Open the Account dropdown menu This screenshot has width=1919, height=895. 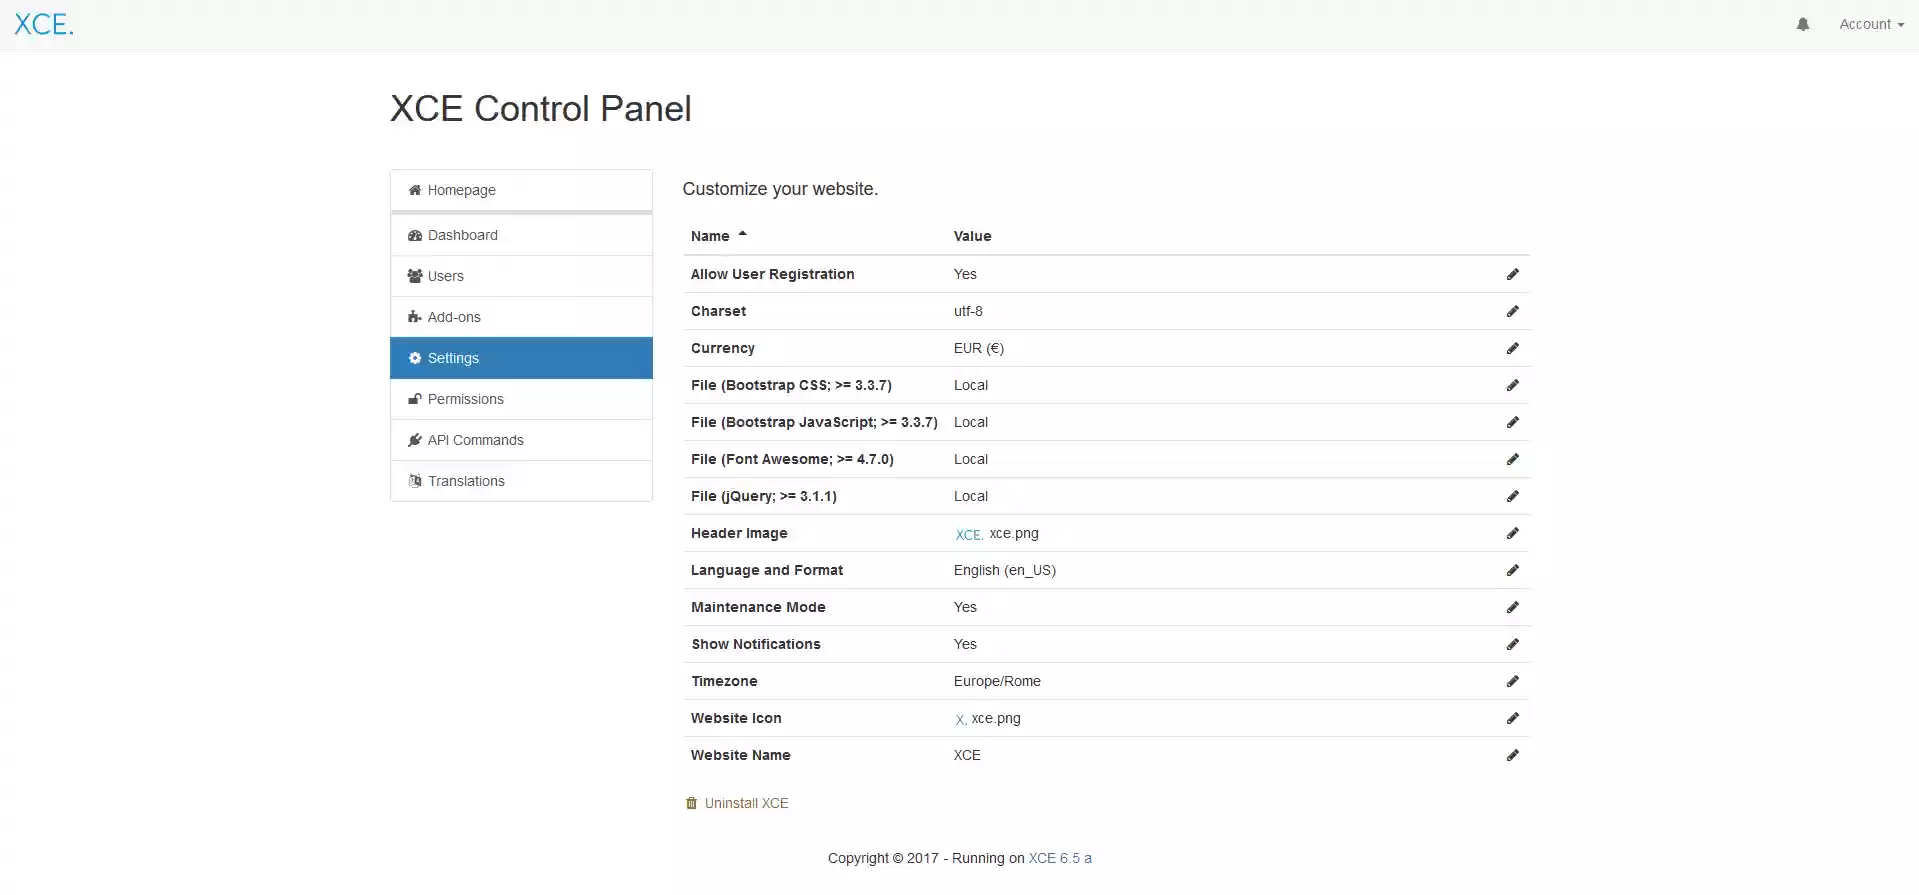click(x=1871, y=24)
